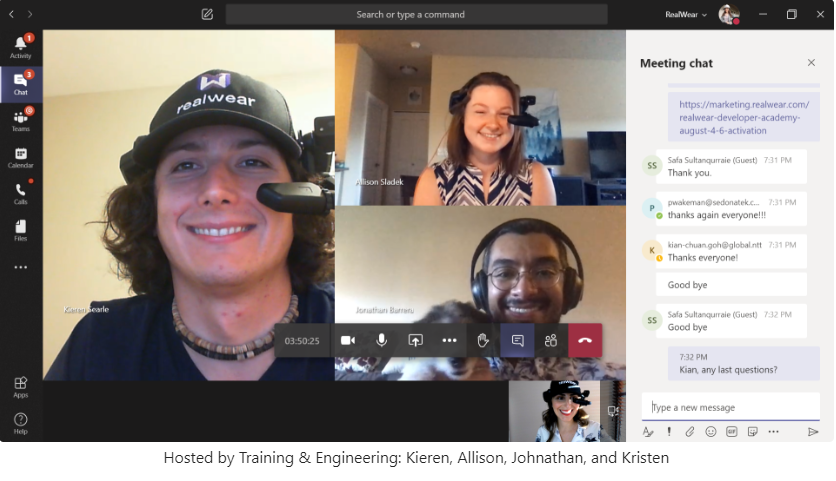
Task: Open the Activity feed in the sidebar
Action: [21, 47]
